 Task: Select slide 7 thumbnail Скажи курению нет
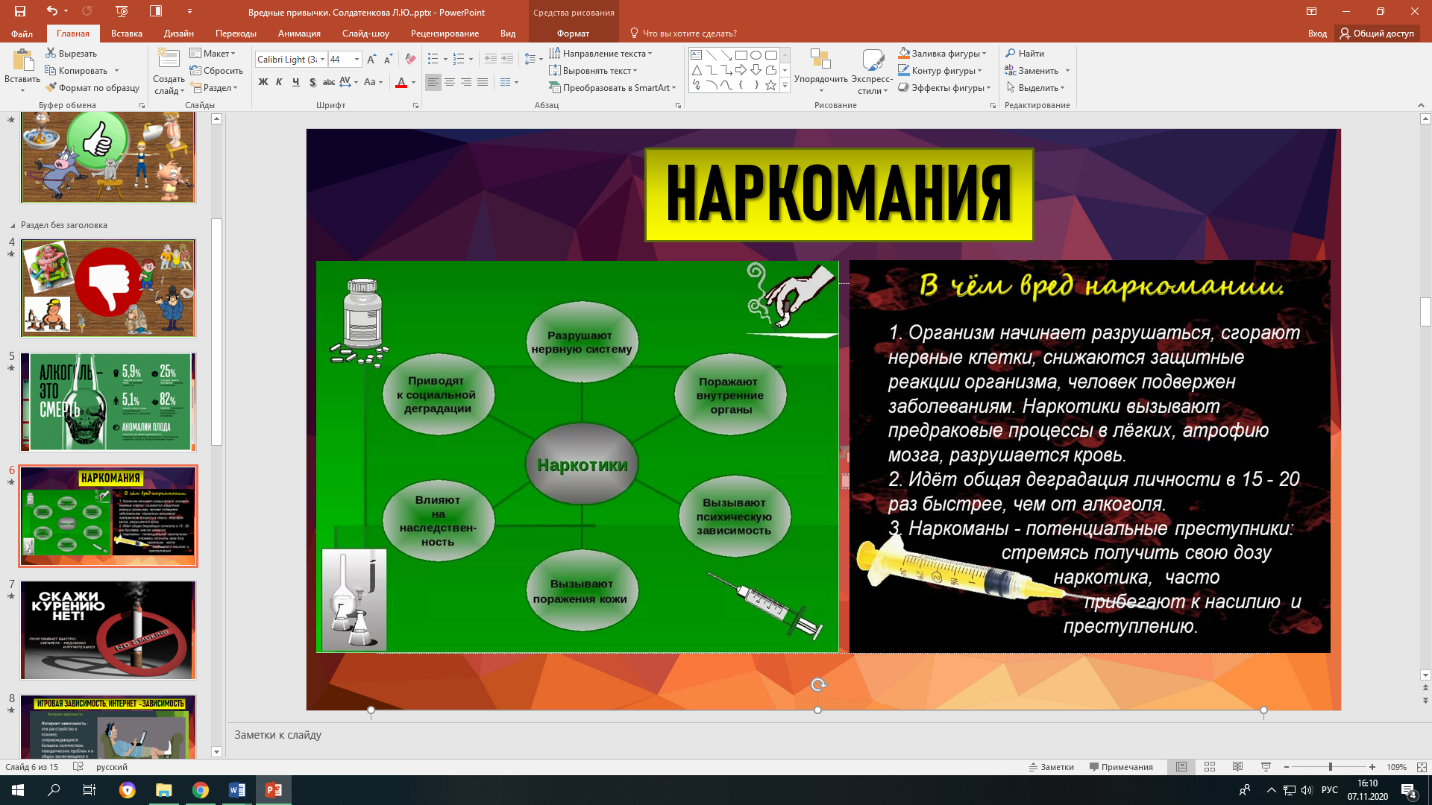pyautogui.click(x=108, y=630)
